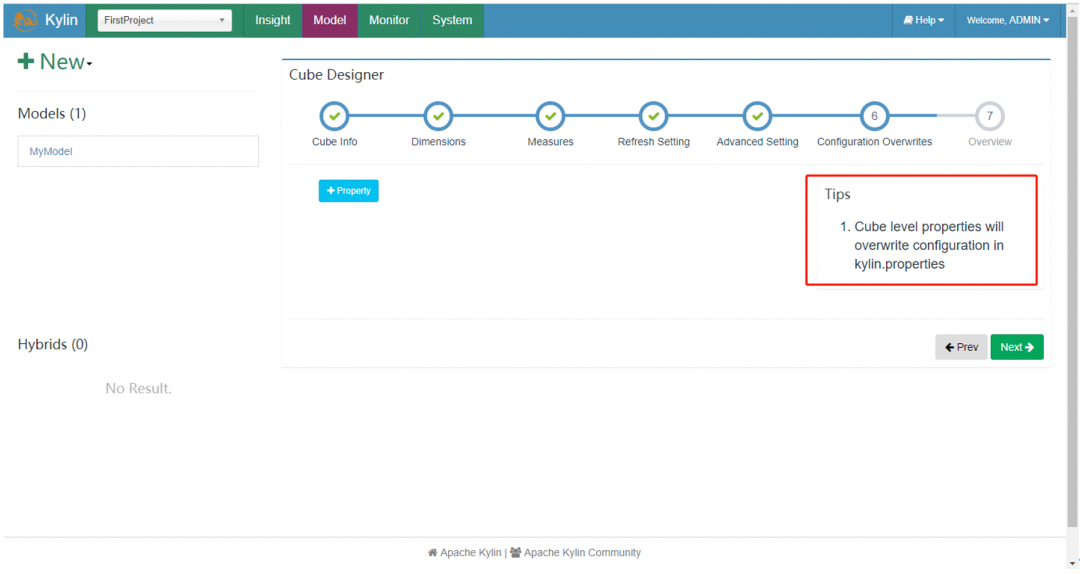1080x574 pixels.
Task: Go to the Dimensions step circle
Action: pyautogui.click(x=438, y=116)
